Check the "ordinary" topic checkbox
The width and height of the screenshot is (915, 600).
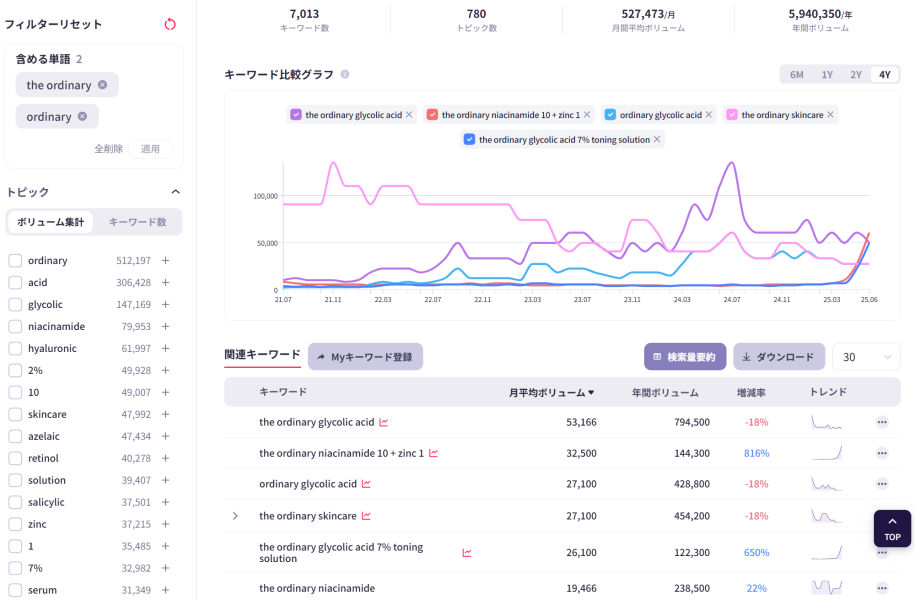point(15,260)
